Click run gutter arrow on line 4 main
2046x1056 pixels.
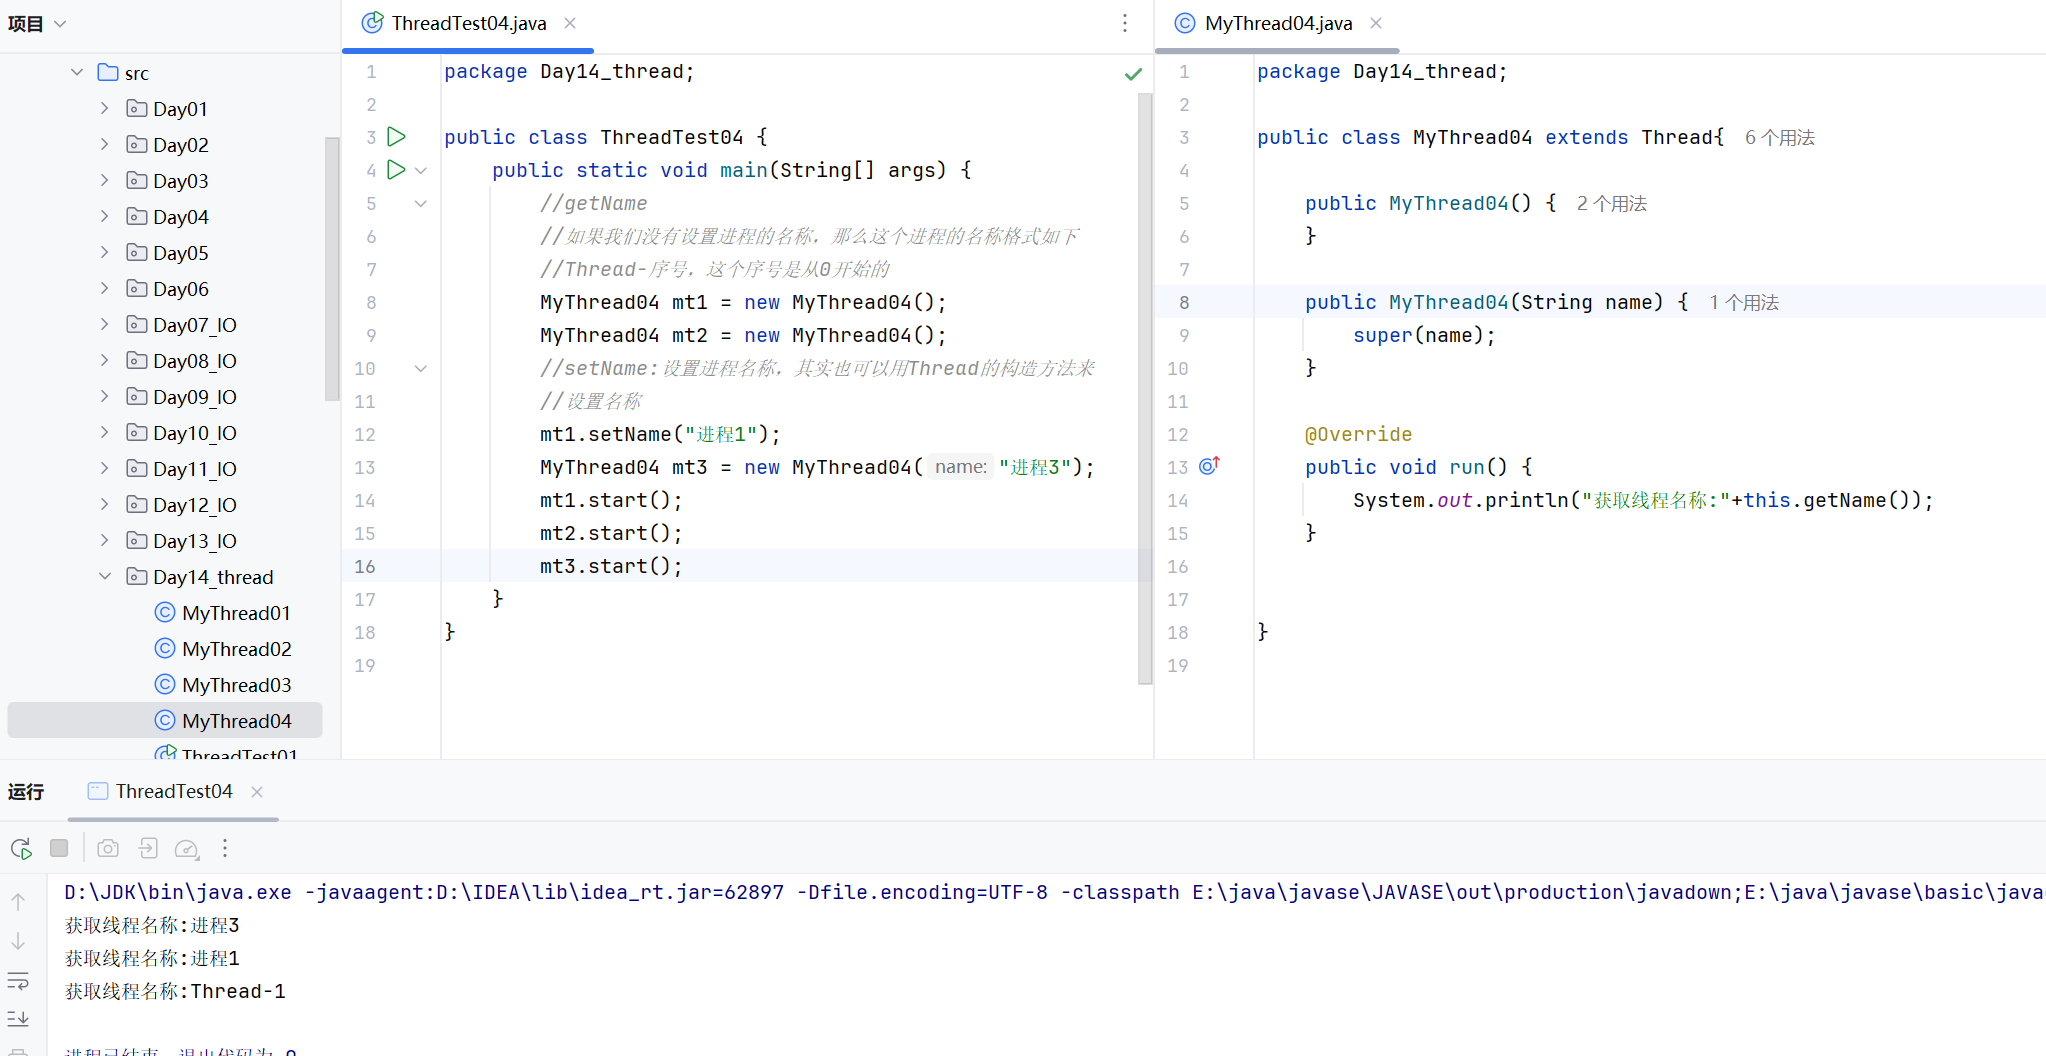point(396,169)
